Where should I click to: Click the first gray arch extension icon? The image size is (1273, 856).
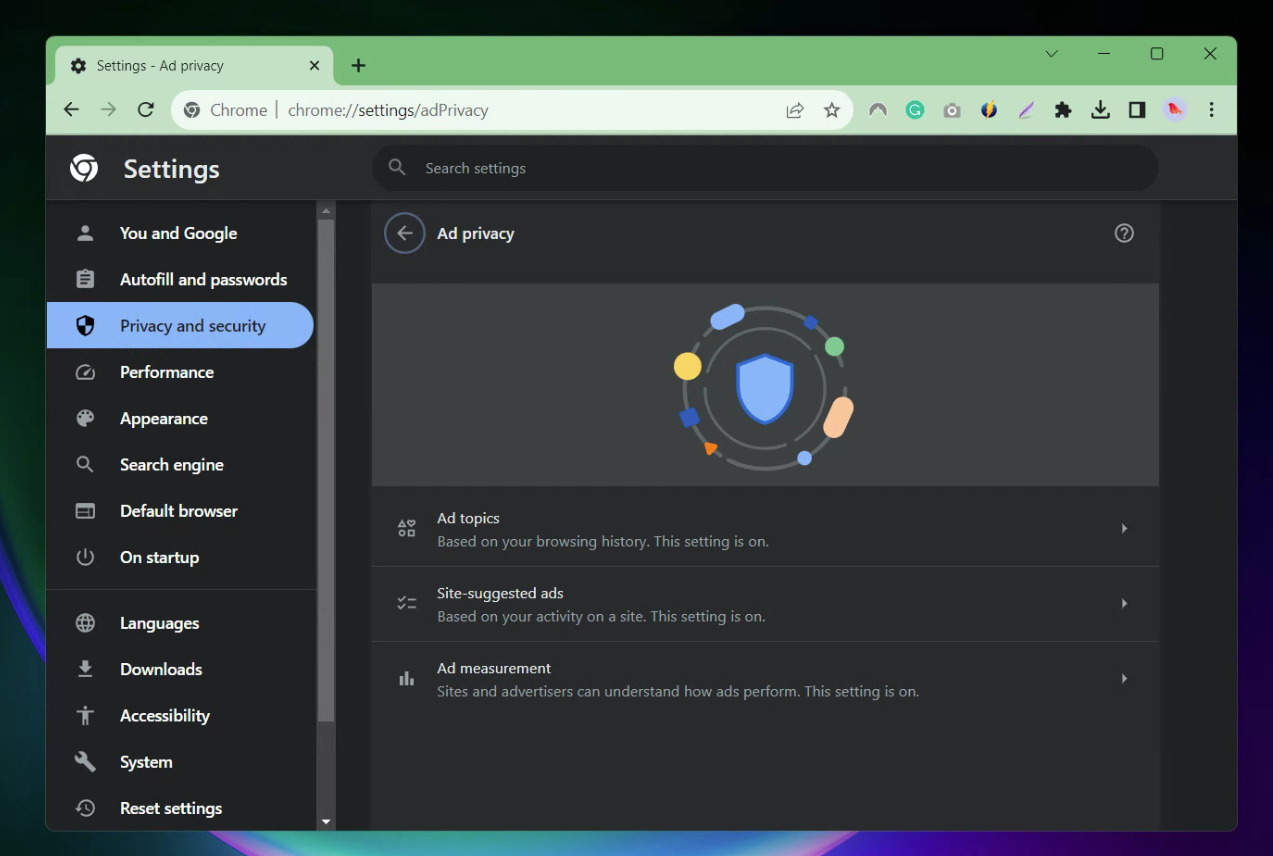click(x=878, y=110)
